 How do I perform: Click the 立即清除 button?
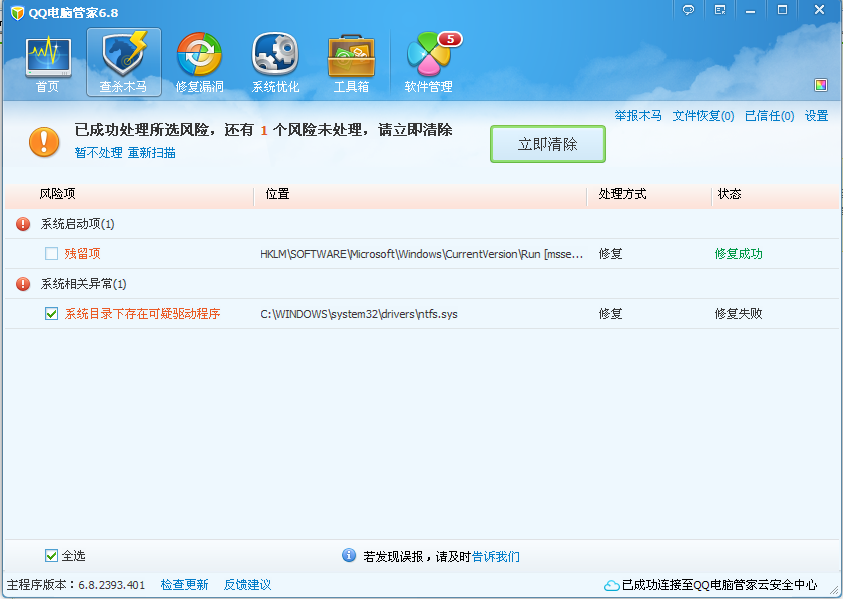548,144
